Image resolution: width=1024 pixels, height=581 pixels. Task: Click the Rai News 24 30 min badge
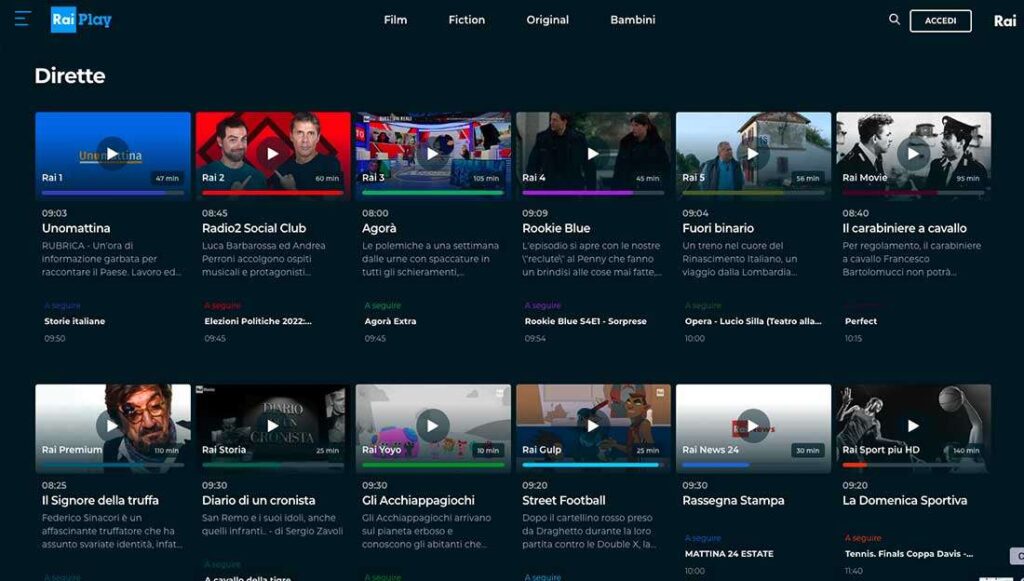click(808, 450)
